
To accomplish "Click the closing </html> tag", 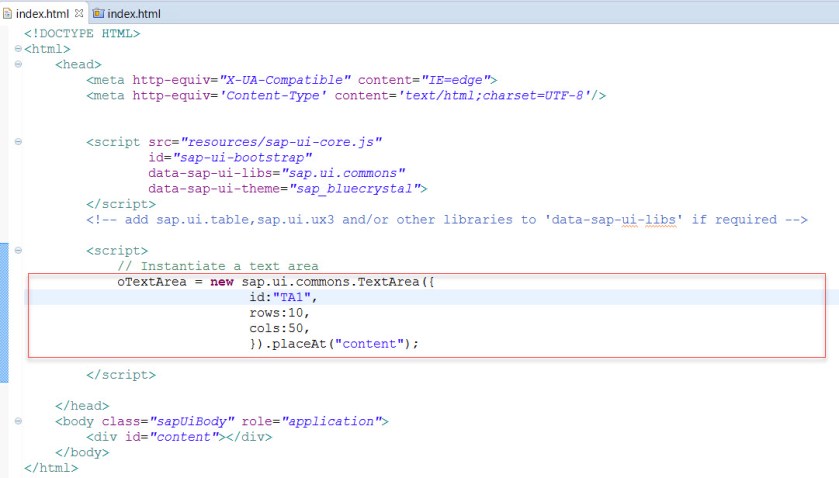I will click(x=51, y=468).
